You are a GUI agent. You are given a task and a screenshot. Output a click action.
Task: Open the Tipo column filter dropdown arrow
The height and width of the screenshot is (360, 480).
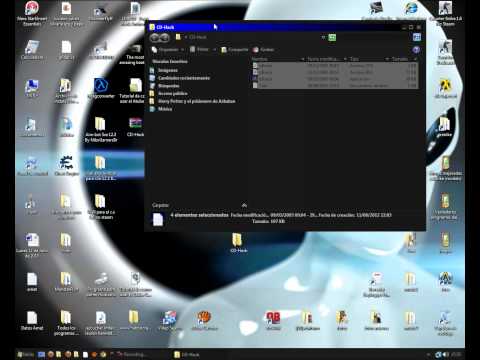coord(387,59)
